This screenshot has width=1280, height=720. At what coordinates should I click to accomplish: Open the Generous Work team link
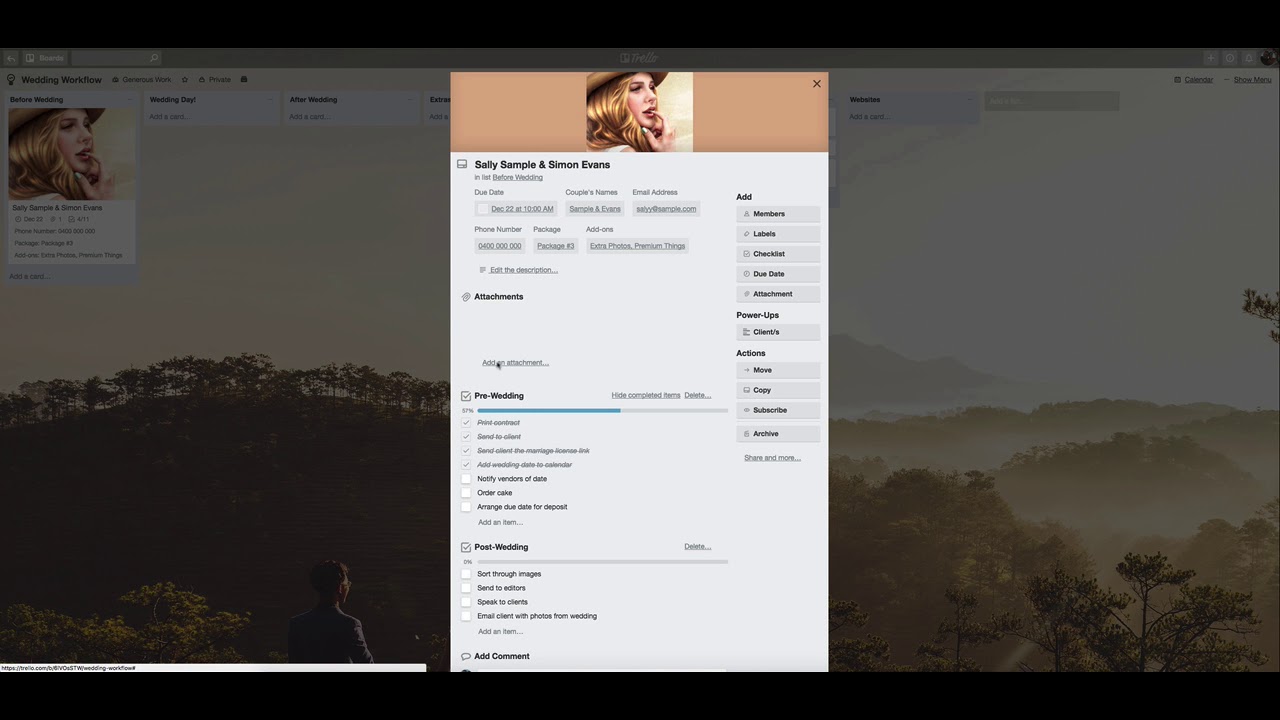pos(141,80)
